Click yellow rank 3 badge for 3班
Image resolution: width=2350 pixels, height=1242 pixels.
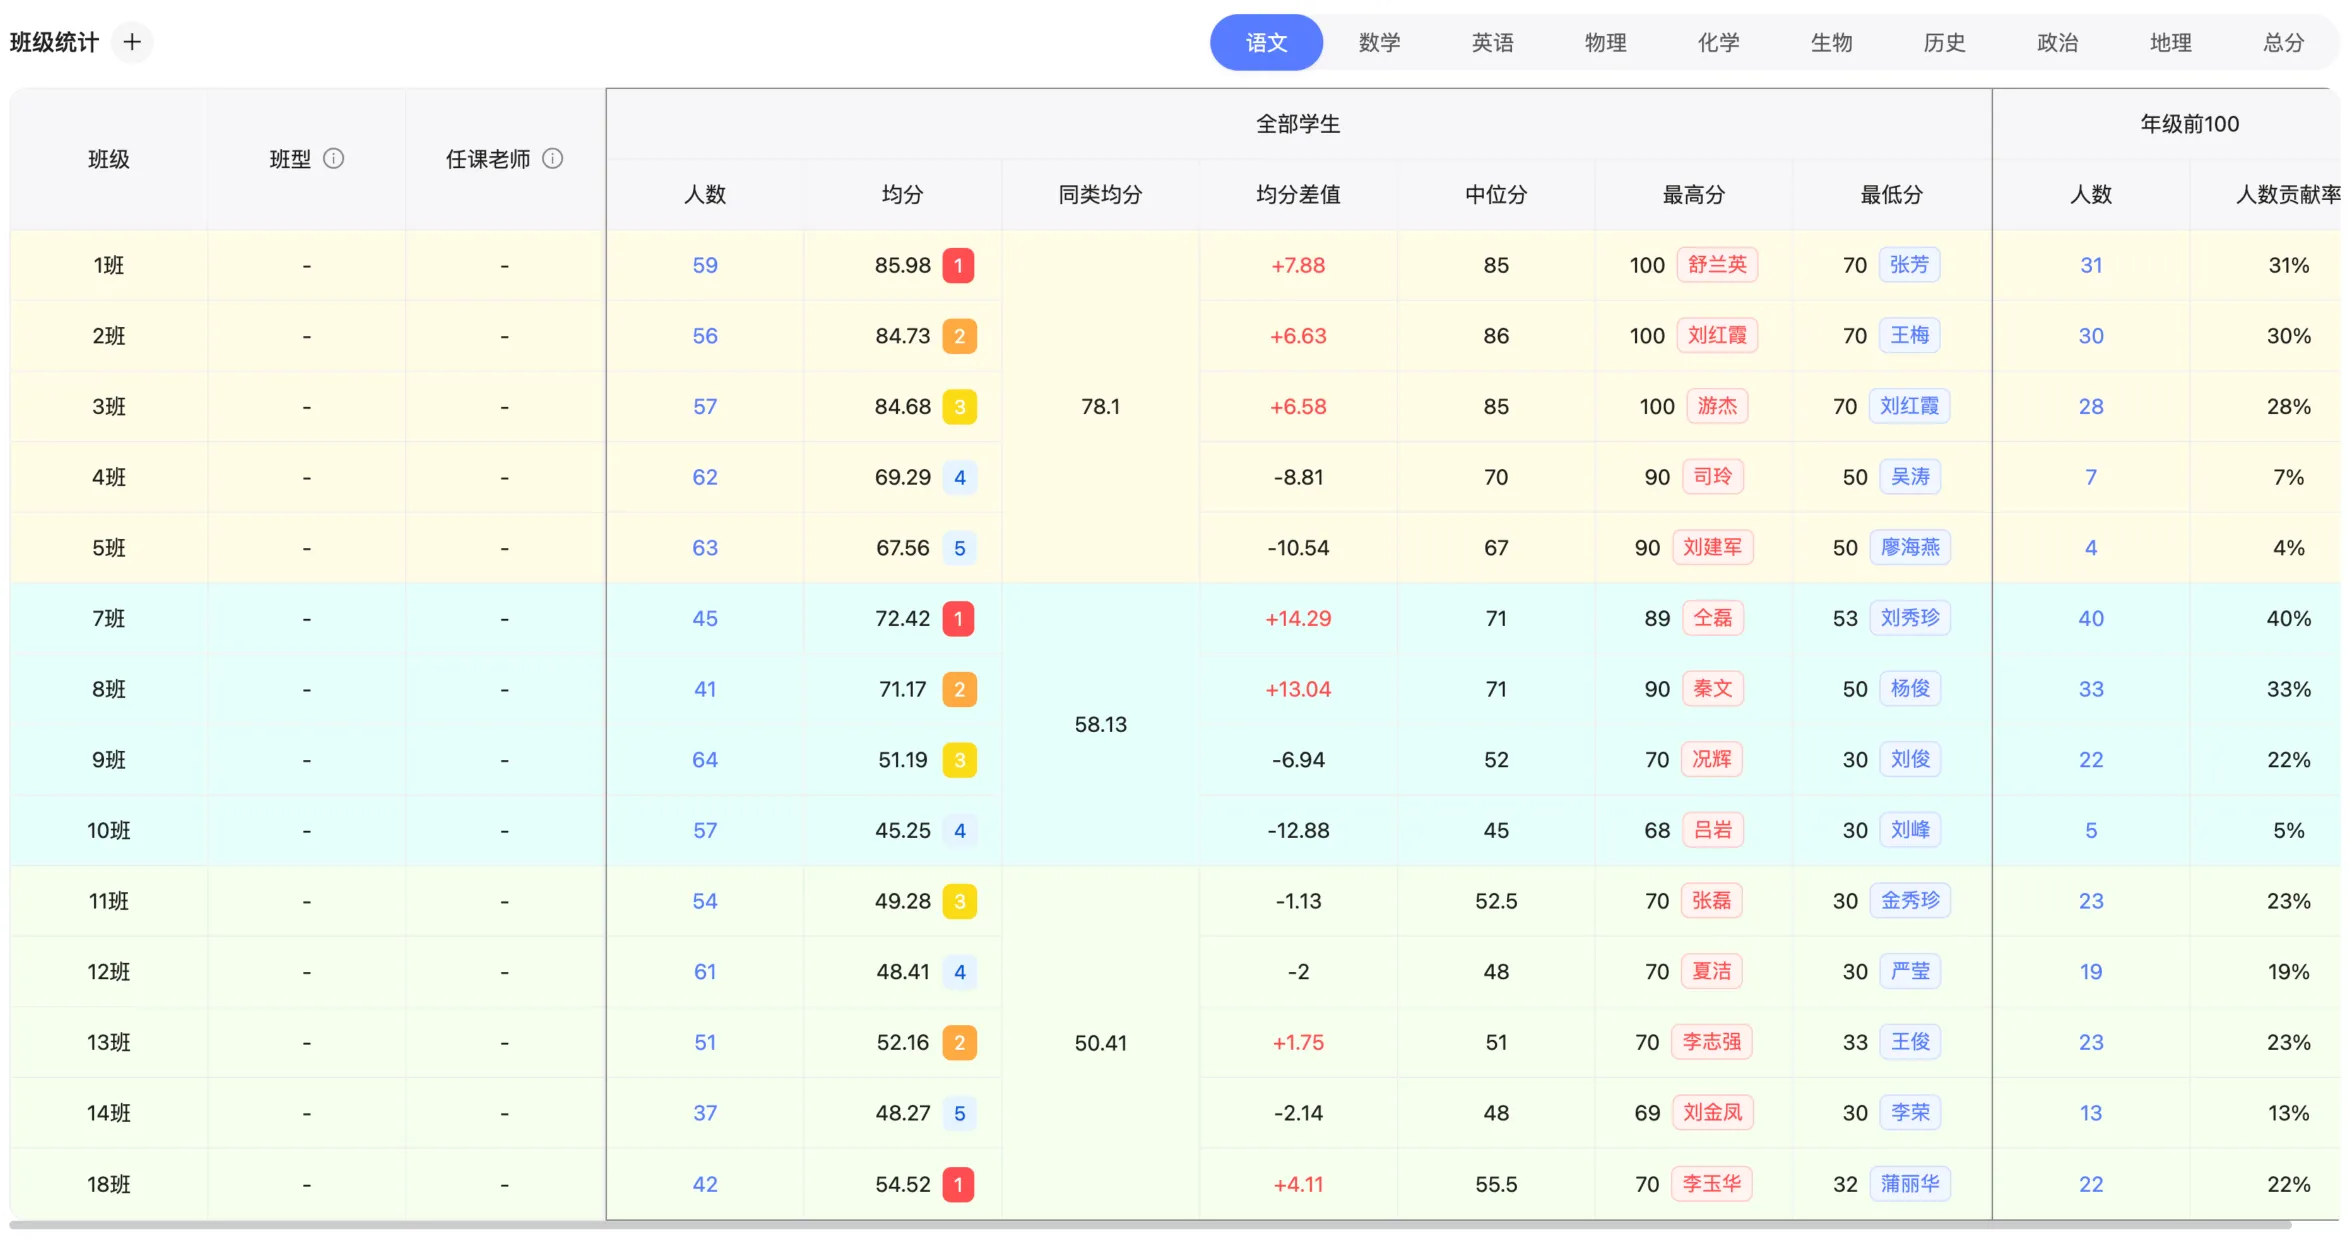point(959,407)
